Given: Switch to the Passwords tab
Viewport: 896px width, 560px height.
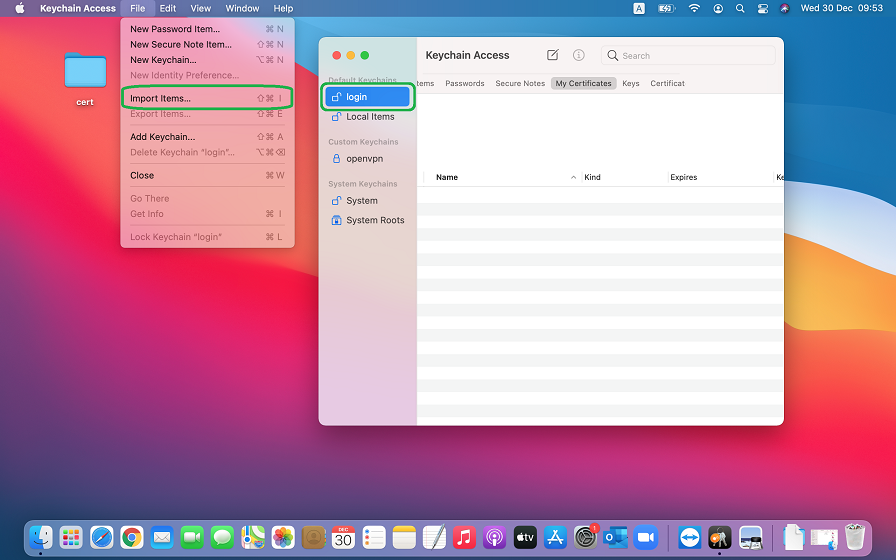Looking at the screenshot, I should tap(465, 84).
